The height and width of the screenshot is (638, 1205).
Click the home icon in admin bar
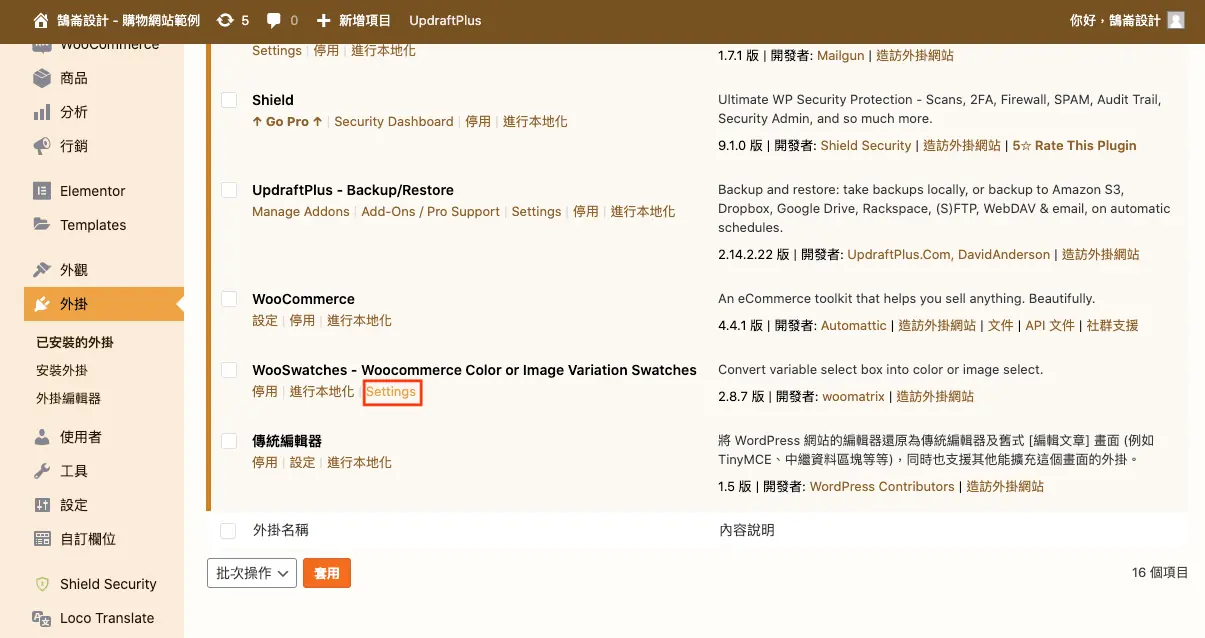click(x=41, y=20)
